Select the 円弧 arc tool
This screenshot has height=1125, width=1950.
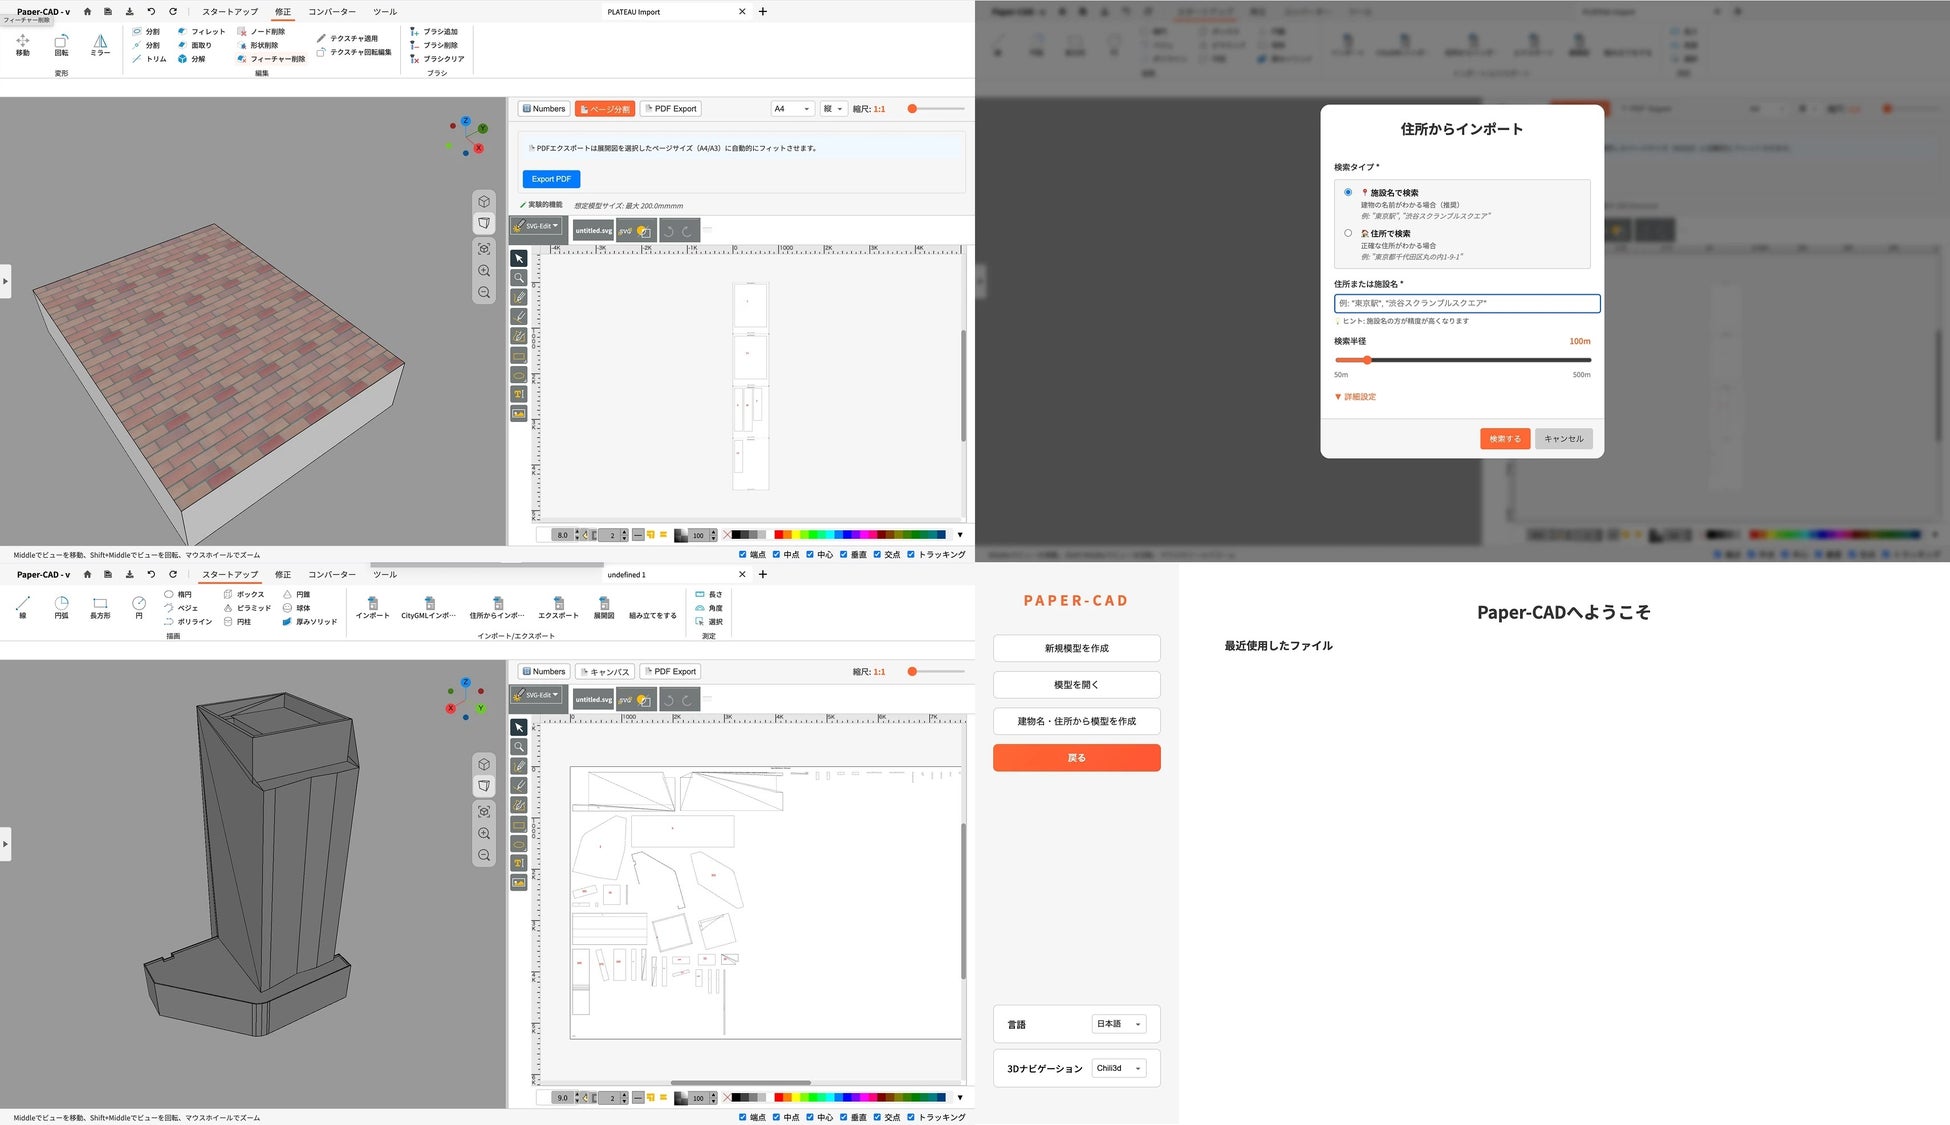[x=61, y=604]
